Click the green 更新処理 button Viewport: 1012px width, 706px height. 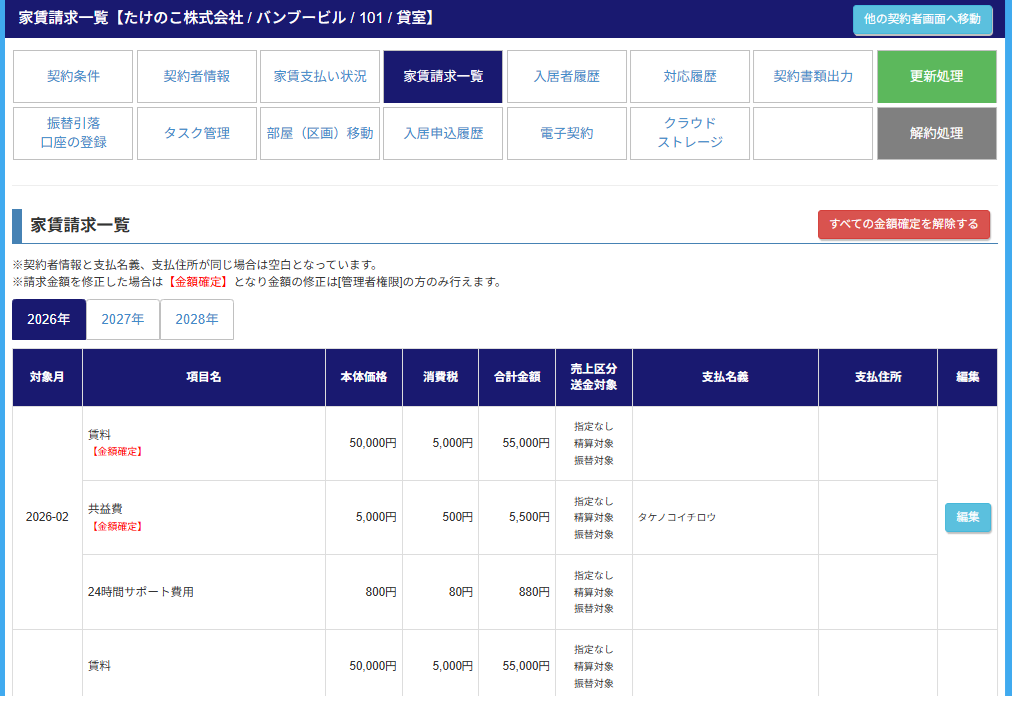[937, 76]
